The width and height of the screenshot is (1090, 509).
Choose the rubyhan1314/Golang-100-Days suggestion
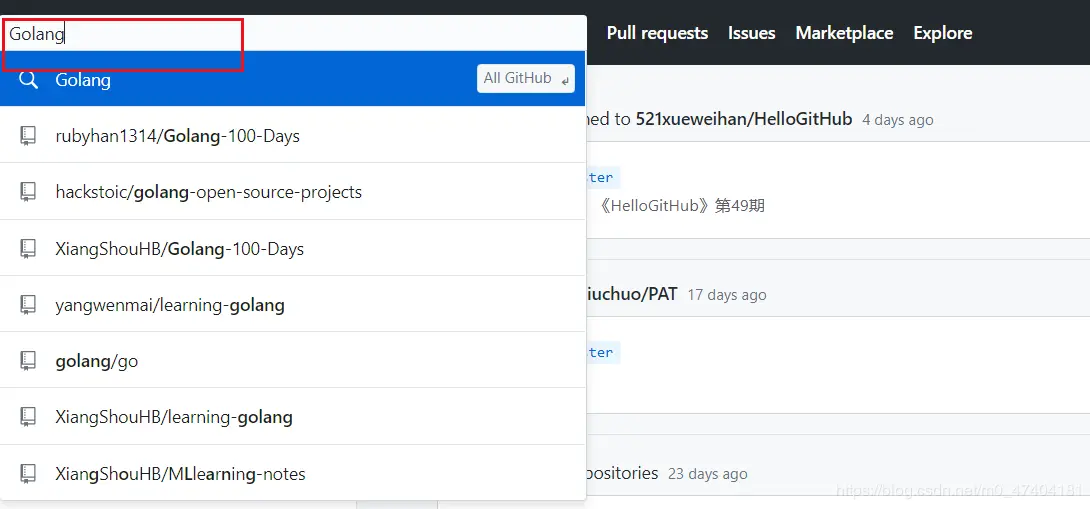point(178,136)
